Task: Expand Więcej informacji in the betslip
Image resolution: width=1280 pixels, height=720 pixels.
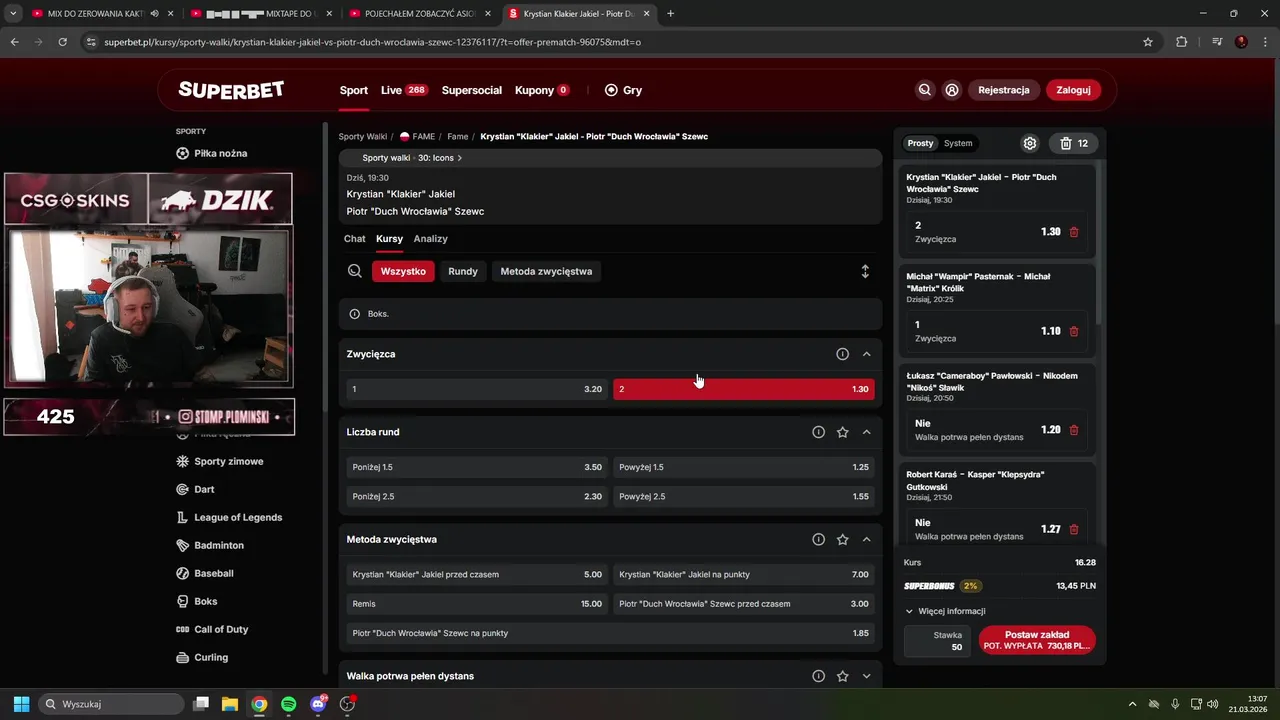Action: [x=945, y=611]
